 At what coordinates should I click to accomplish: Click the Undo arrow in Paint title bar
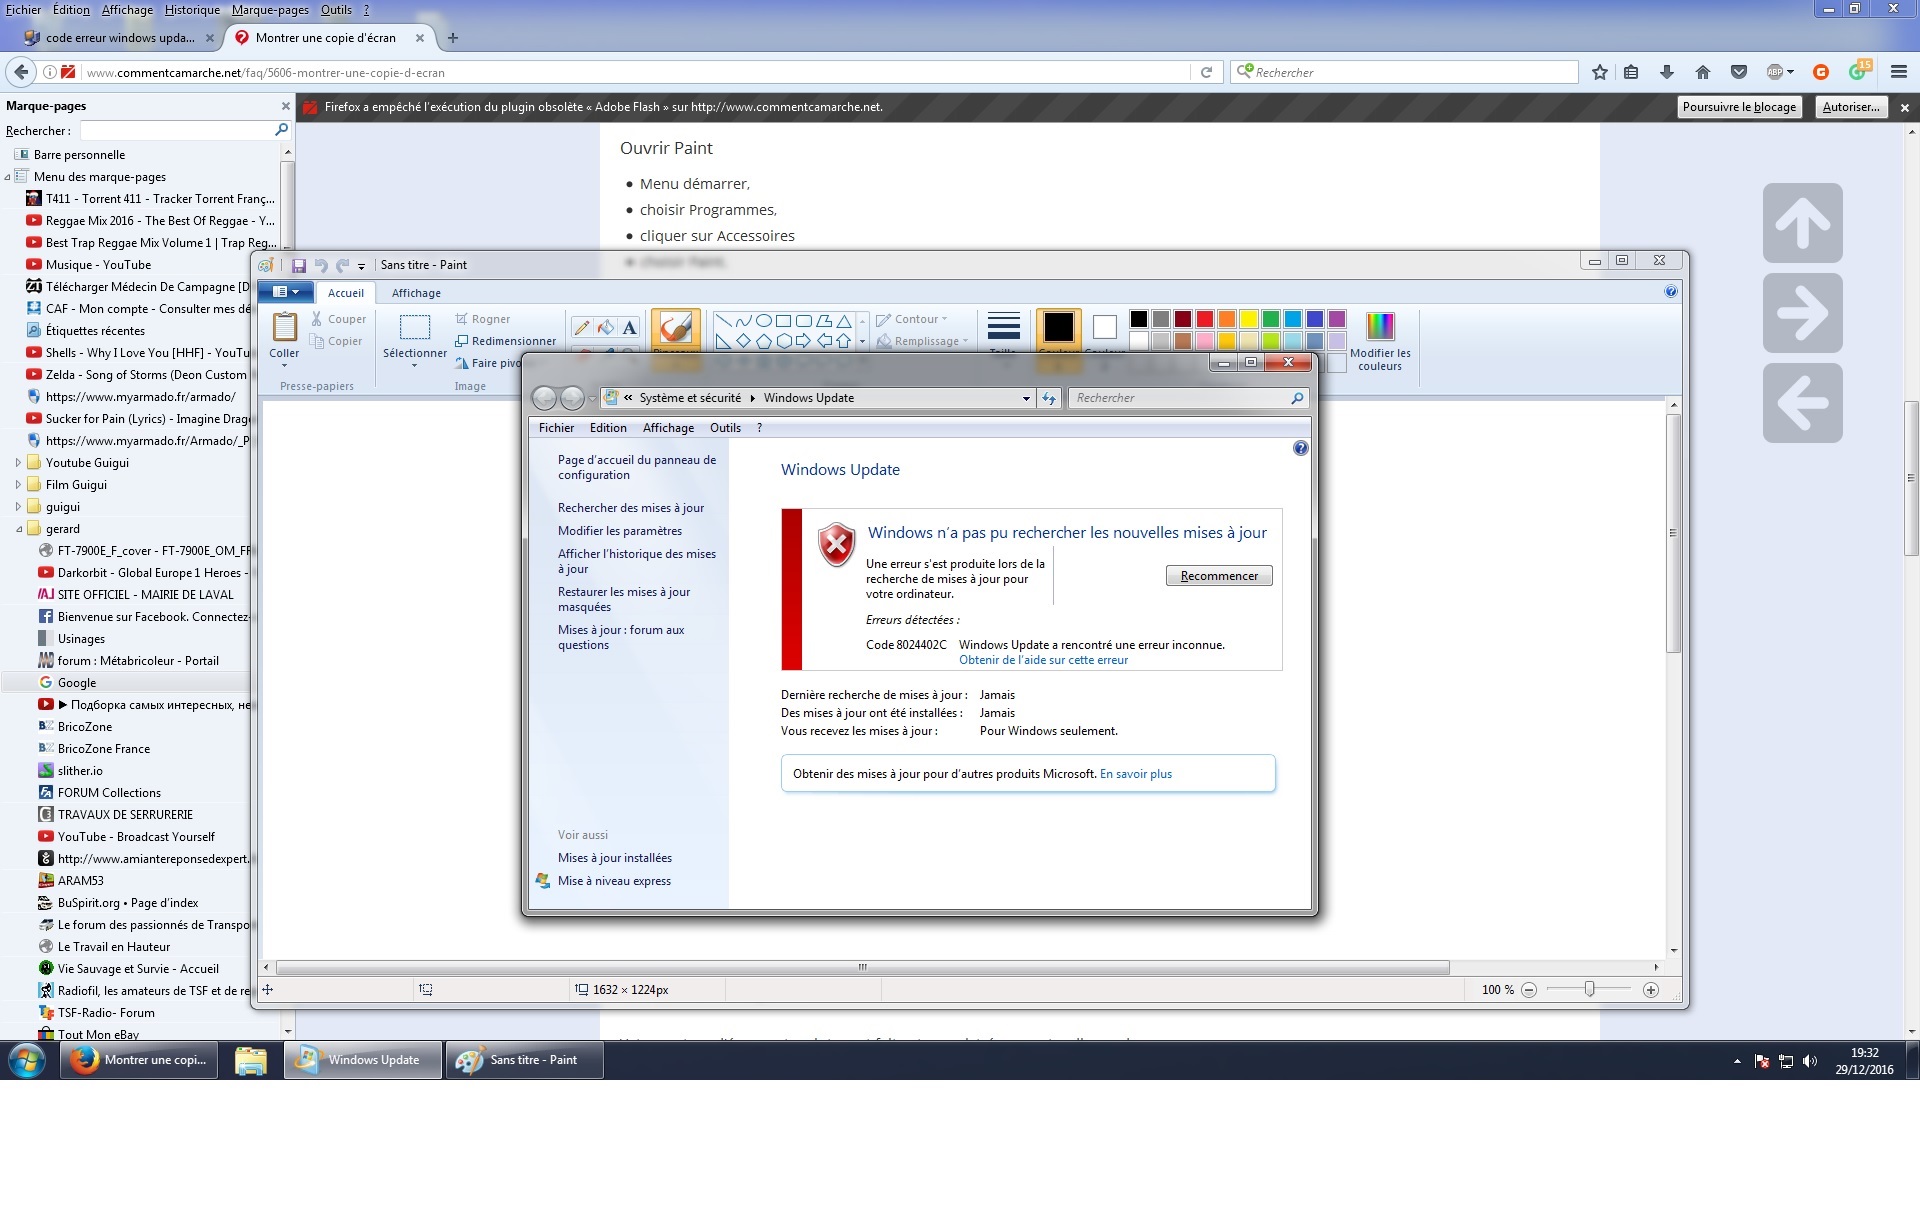[321, 265]
